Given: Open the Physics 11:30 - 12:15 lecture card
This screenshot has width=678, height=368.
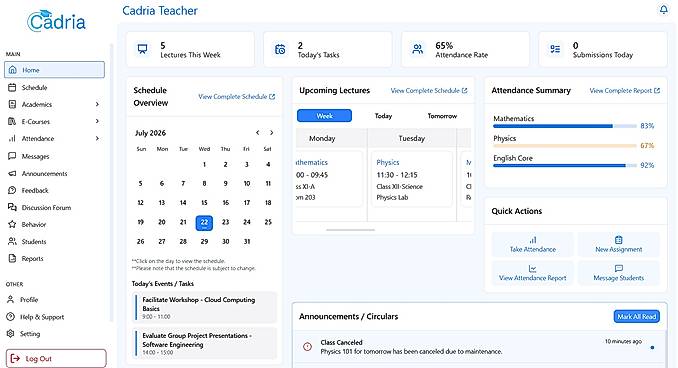Looking at the screenshot, I should point(412,179).
